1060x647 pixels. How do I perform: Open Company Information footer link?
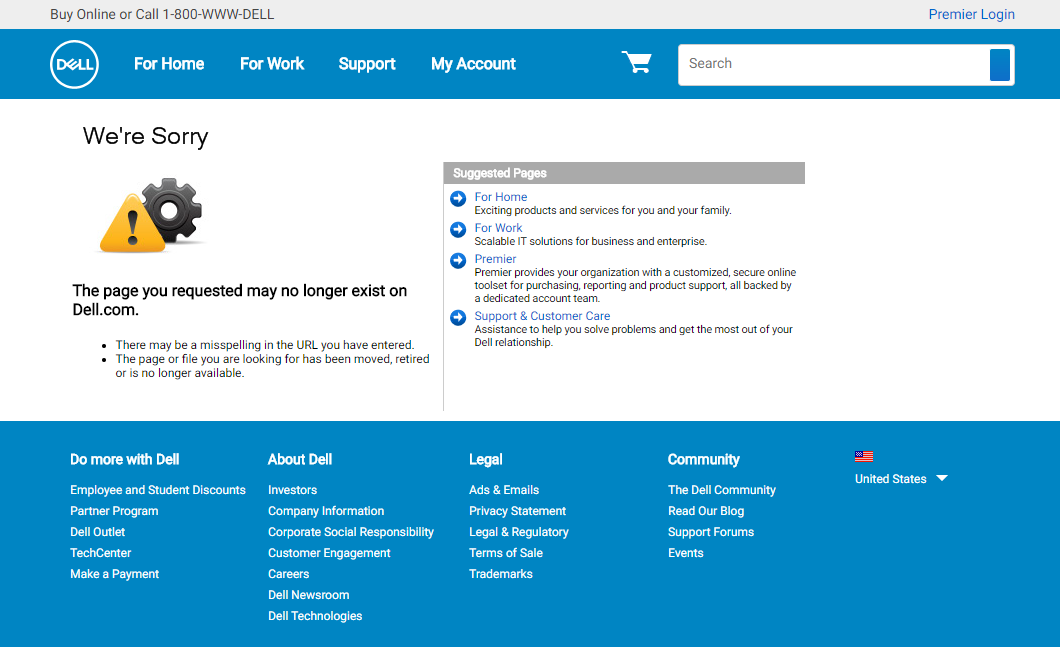point(326,511)
